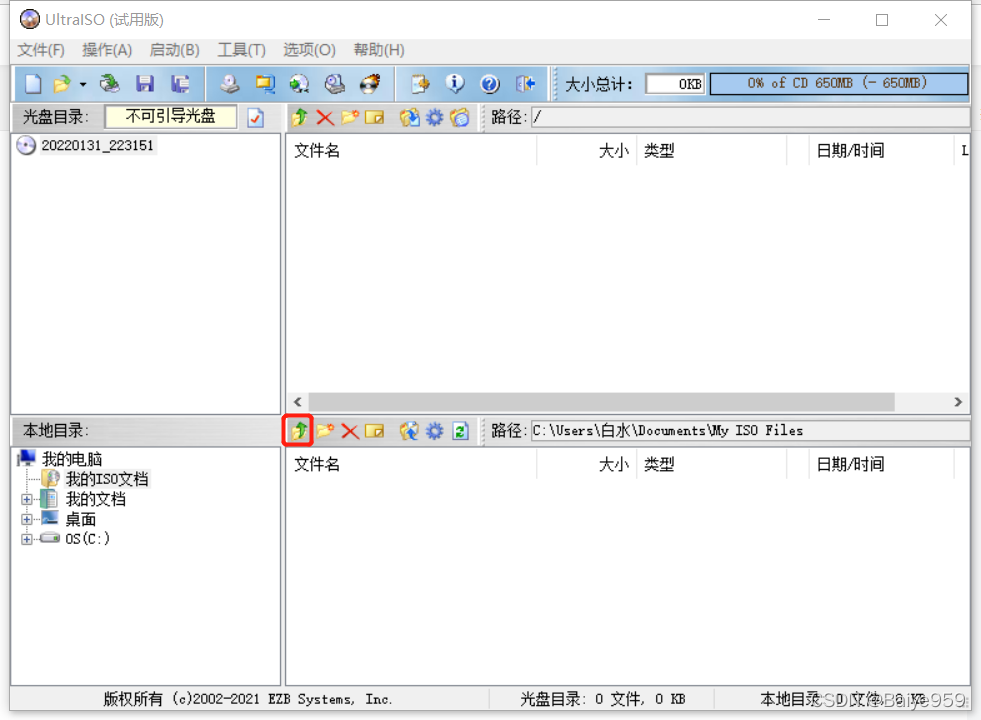
Task: Expand the 我的文档 tree node
Action: (x=26, y=499)
